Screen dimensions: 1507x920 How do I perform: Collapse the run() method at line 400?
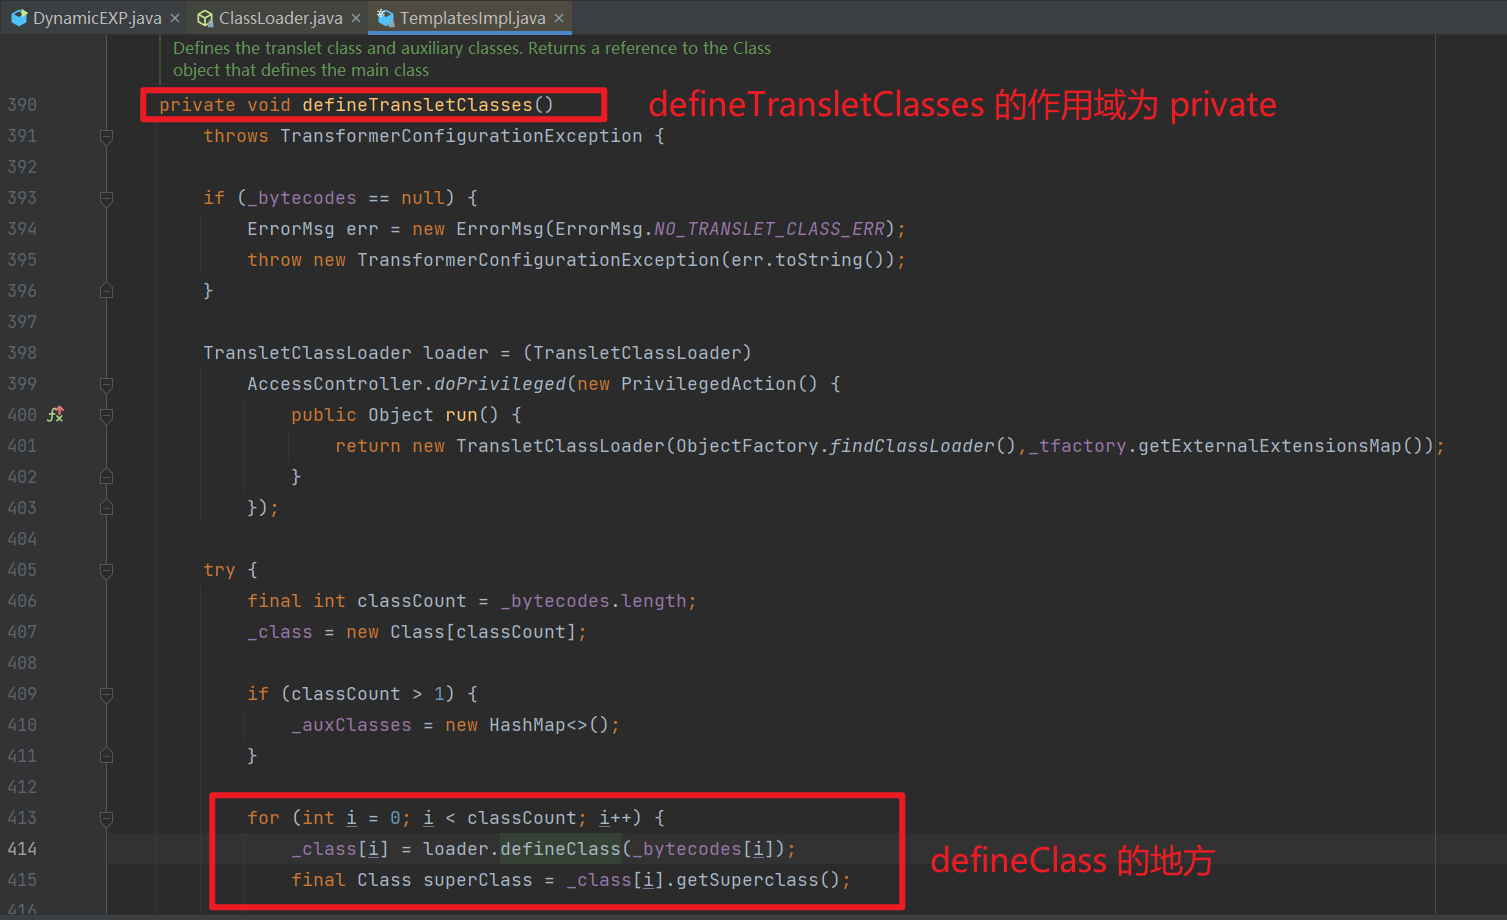[x=106, y=414]
